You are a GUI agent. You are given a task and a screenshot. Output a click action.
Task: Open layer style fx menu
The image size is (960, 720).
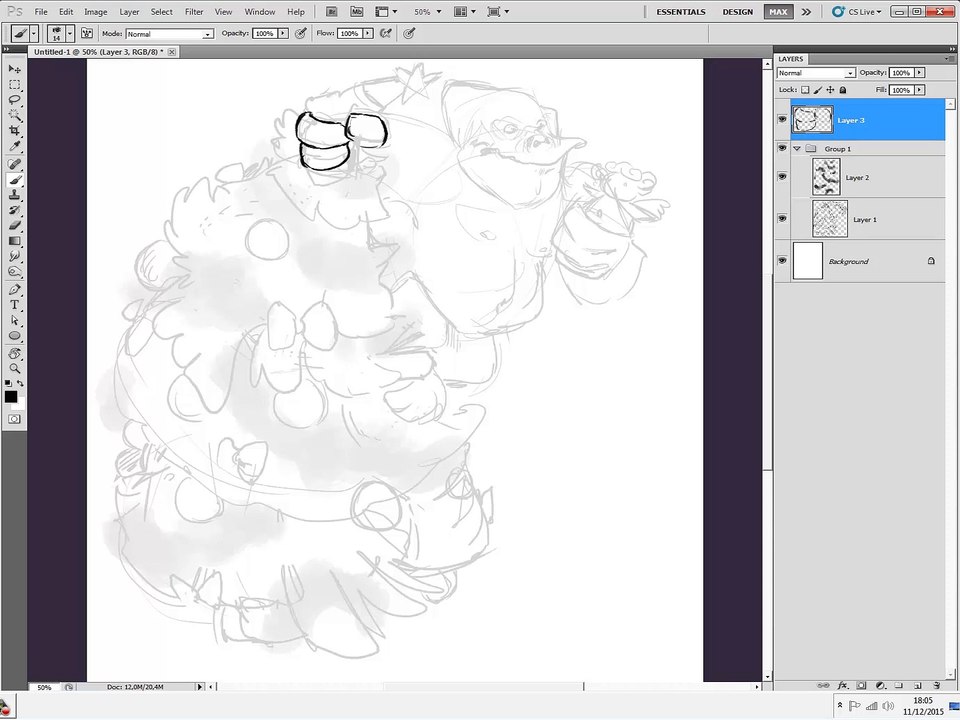point(842,685)
